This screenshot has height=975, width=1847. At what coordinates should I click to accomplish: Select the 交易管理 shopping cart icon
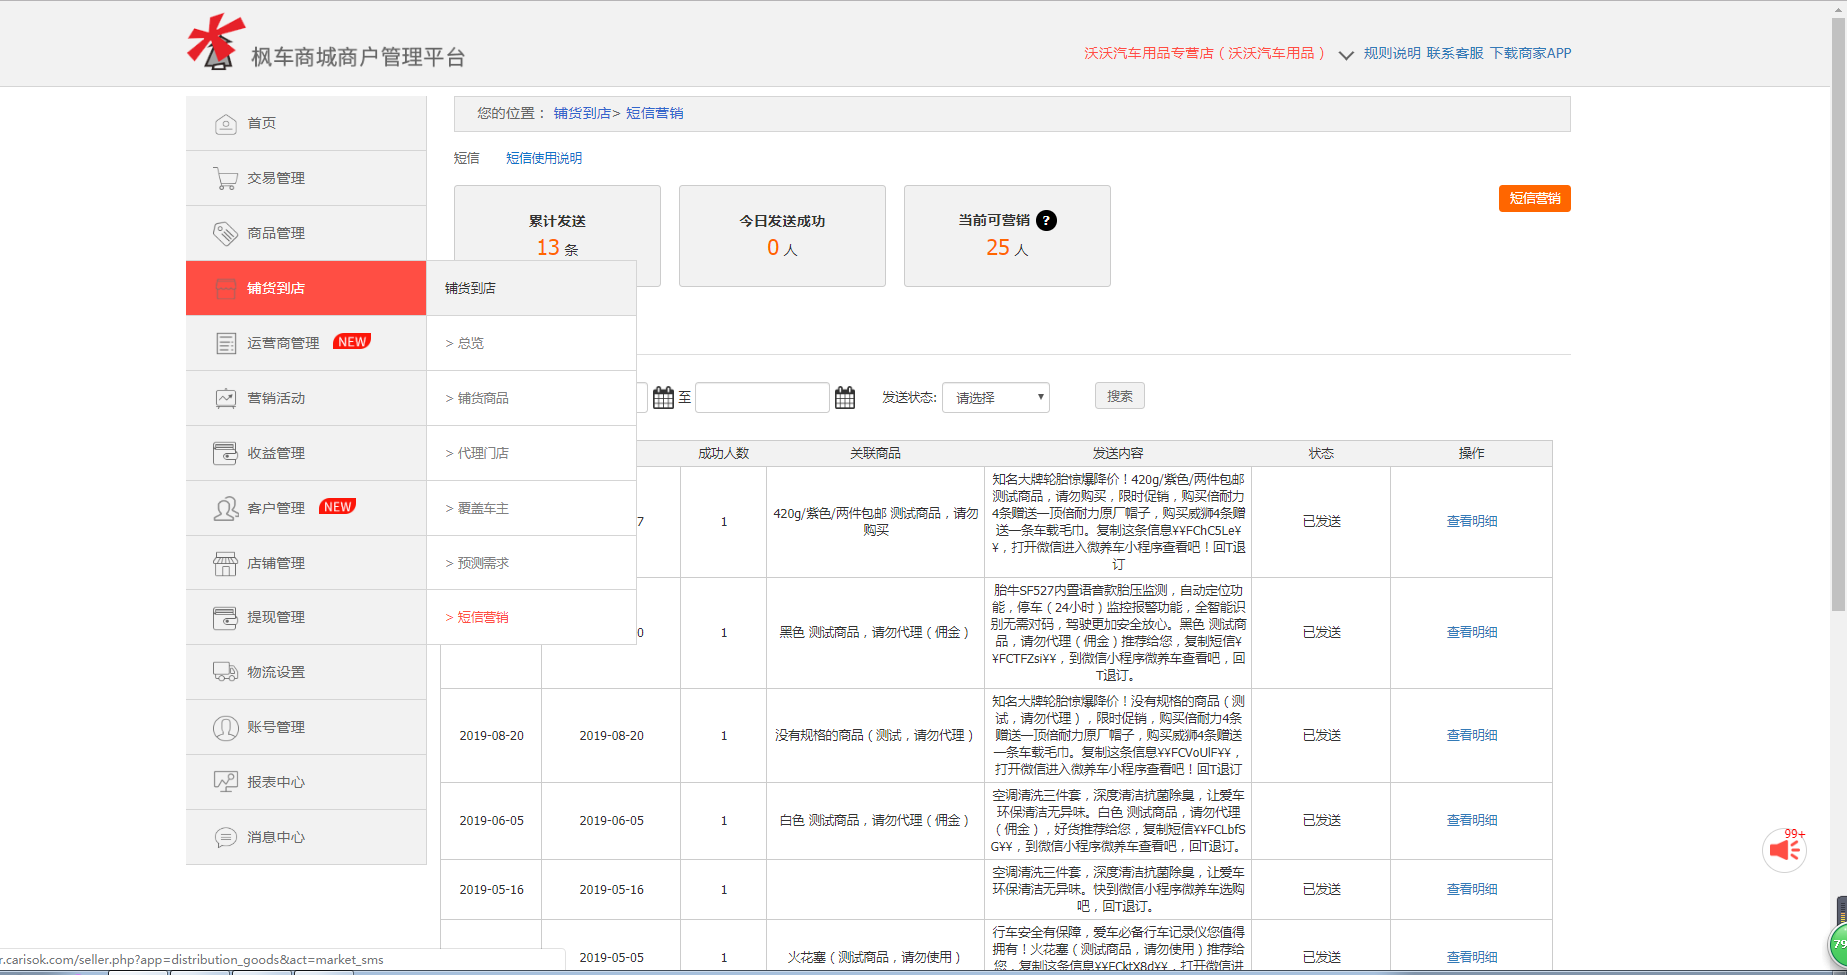click(x=225, y=177)
